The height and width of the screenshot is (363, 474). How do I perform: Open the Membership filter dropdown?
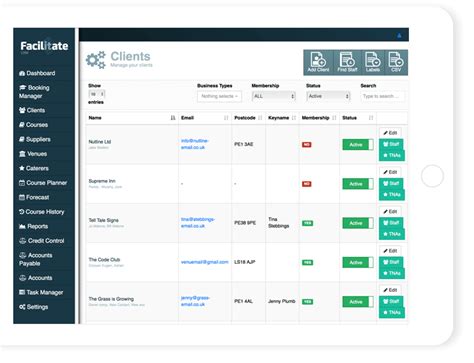tap(273, 96)
